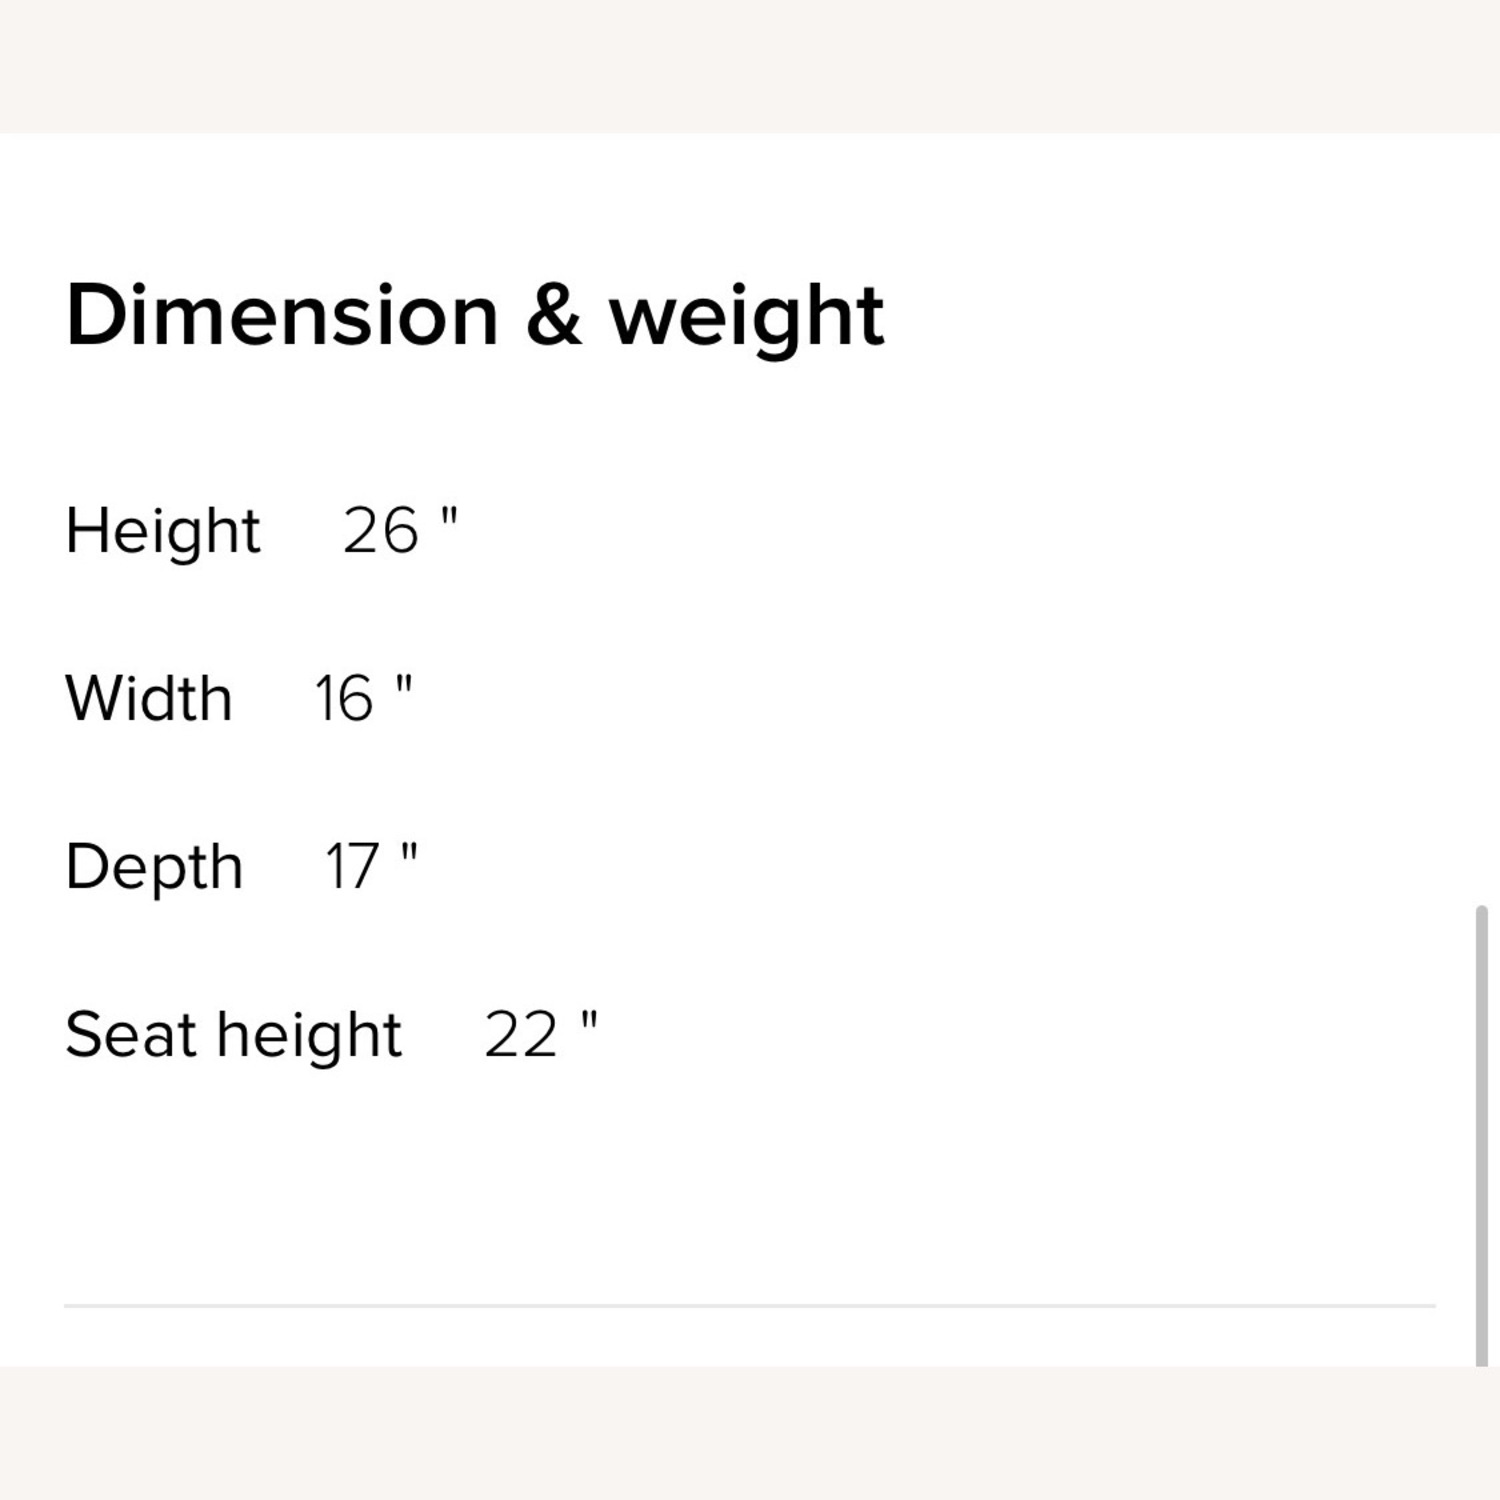Select the Seat height label

(x=233, y=1034)
